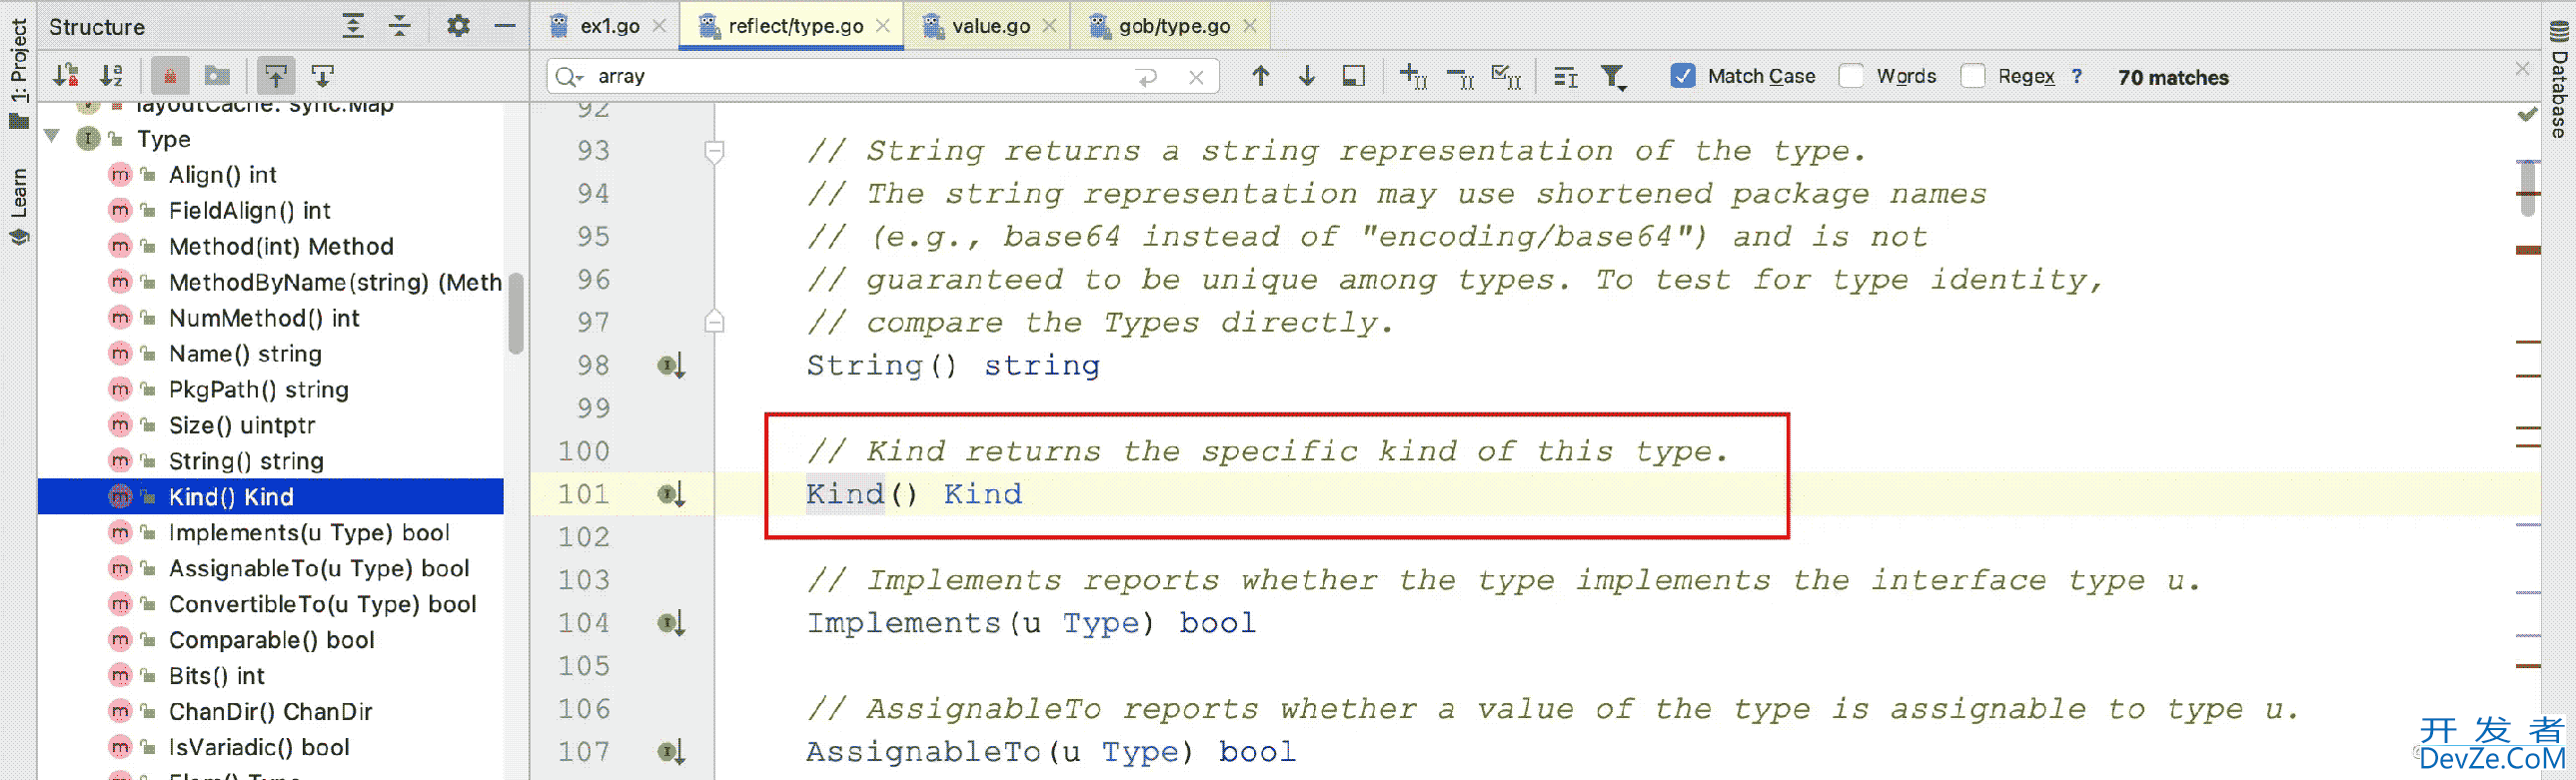Uncheck Match Case option

[1683, 76]
